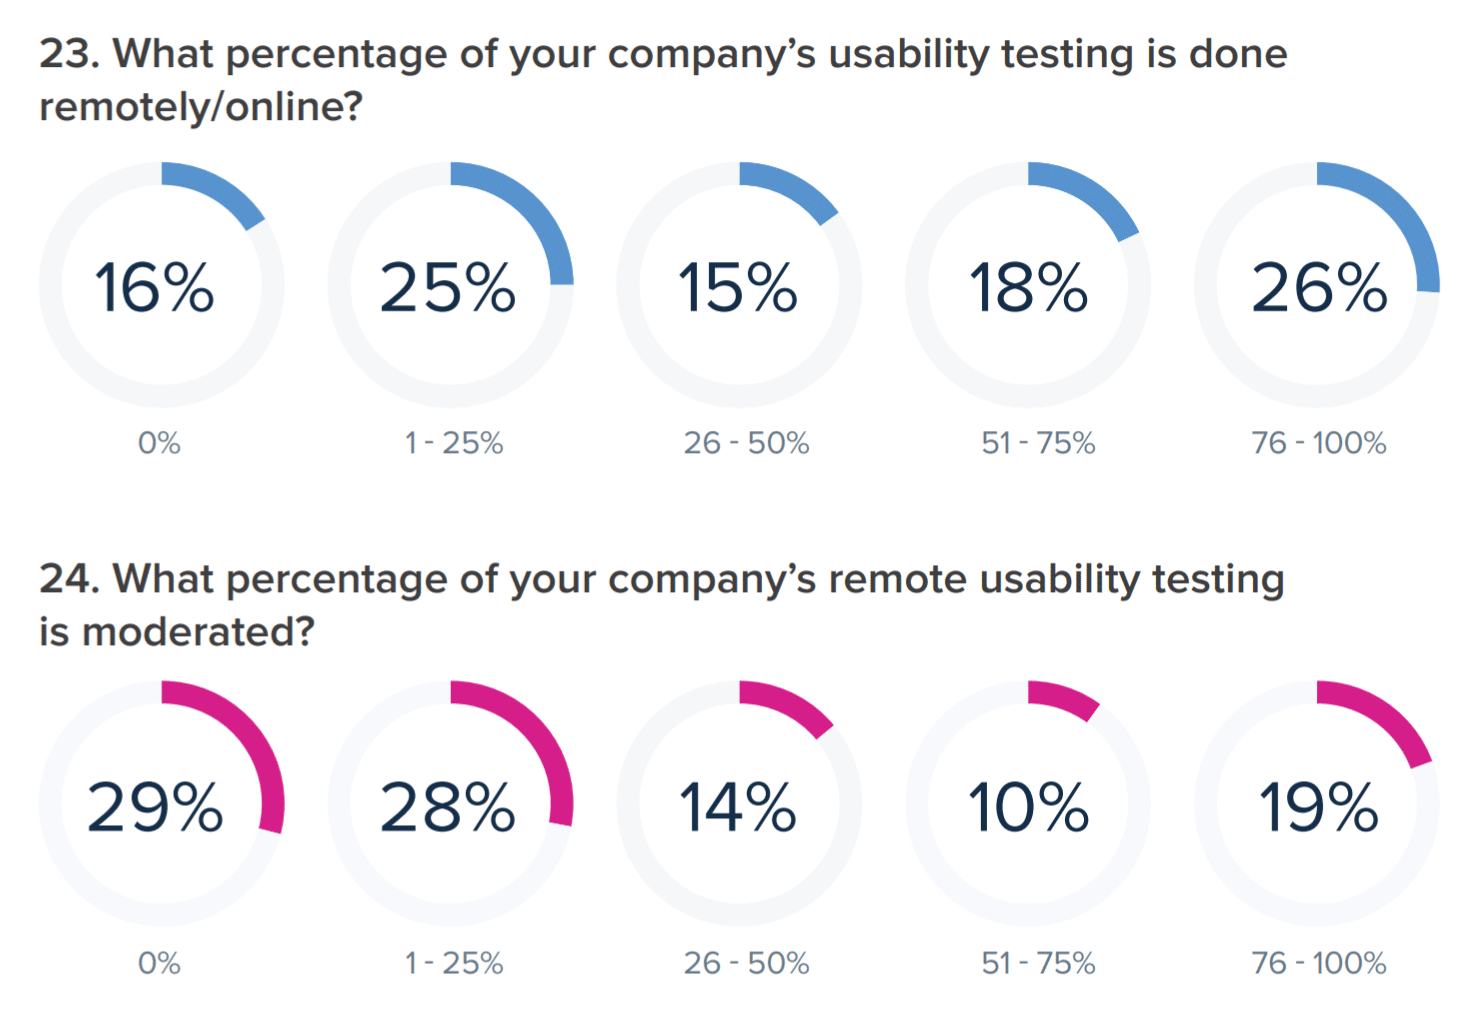Select the 28% pink donut chart

click(450, 805)
